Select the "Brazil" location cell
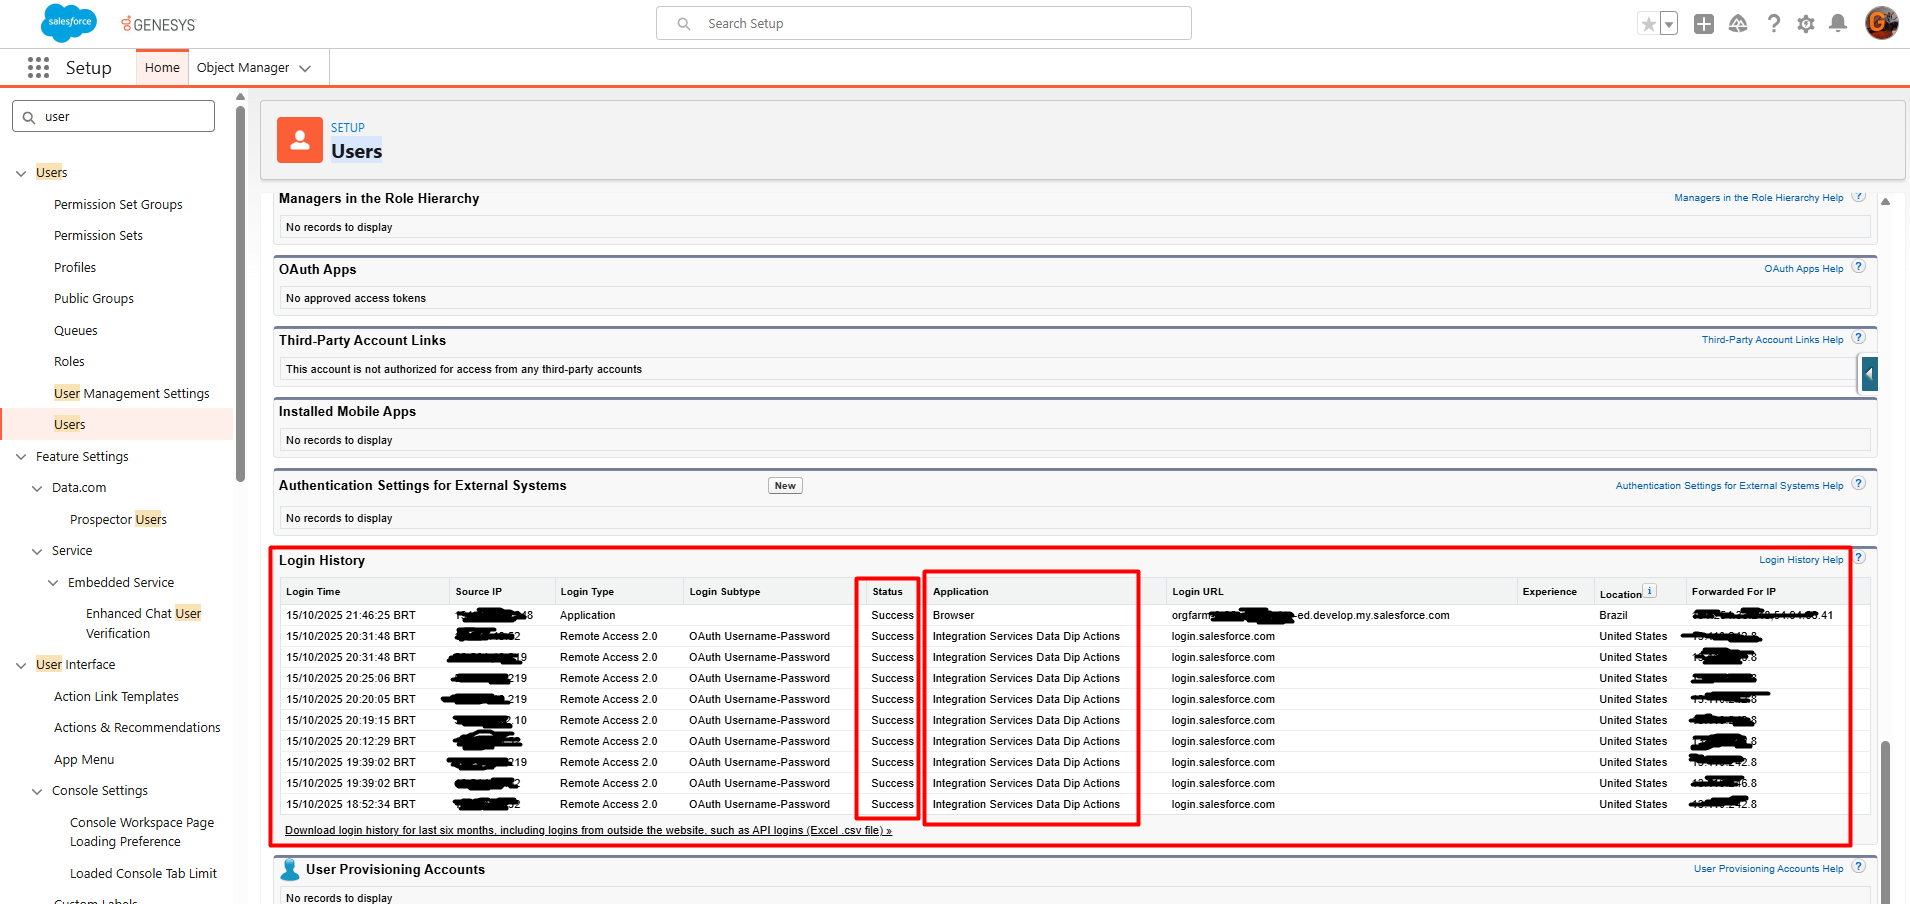Screen dimensions: 1910x904 click(1613, 616)
